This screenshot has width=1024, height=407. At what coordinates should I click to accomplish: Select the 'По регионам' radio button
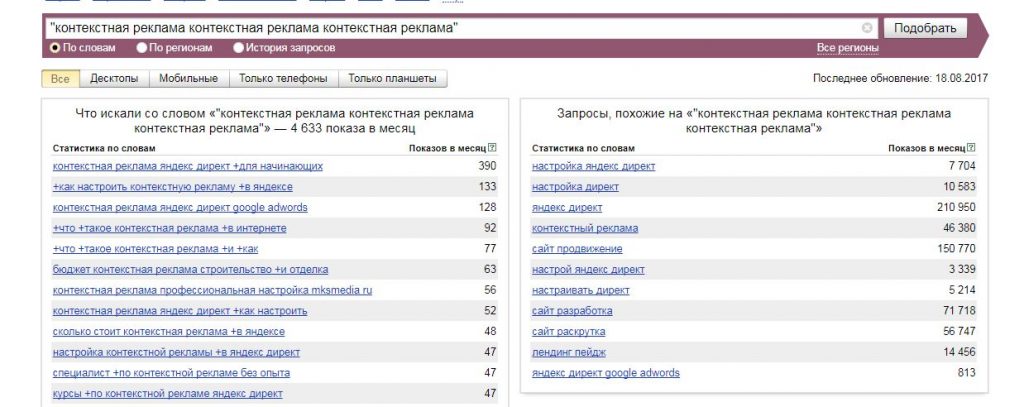tap(142, 48)
